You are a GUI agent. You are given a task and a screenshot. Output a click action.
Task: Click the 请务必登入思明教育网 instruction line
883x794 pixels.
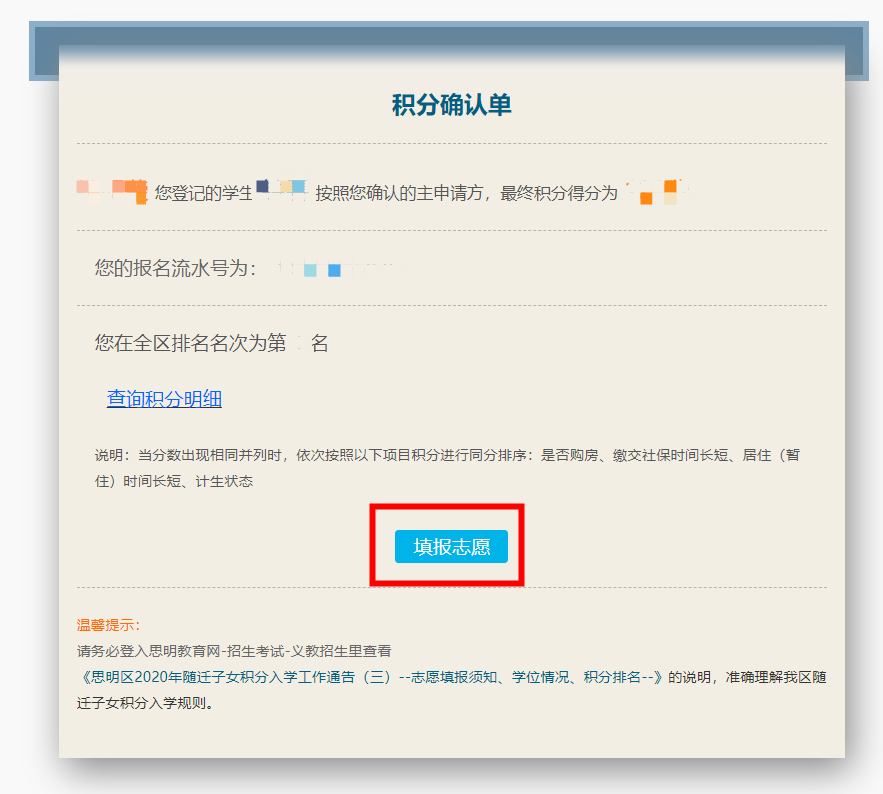point(234,651)
